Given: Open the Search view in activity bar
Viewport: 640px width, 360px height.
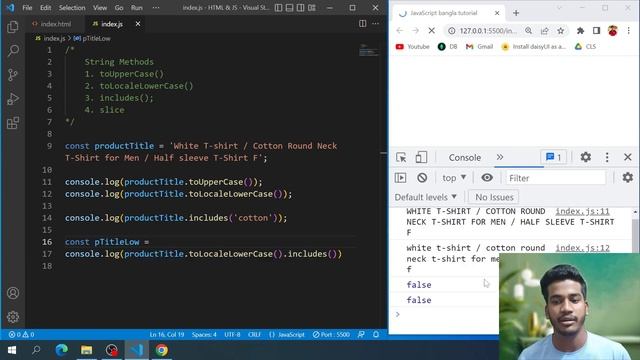Looking at the screenshot, I should pyautogui.click(x=13, y=51).
